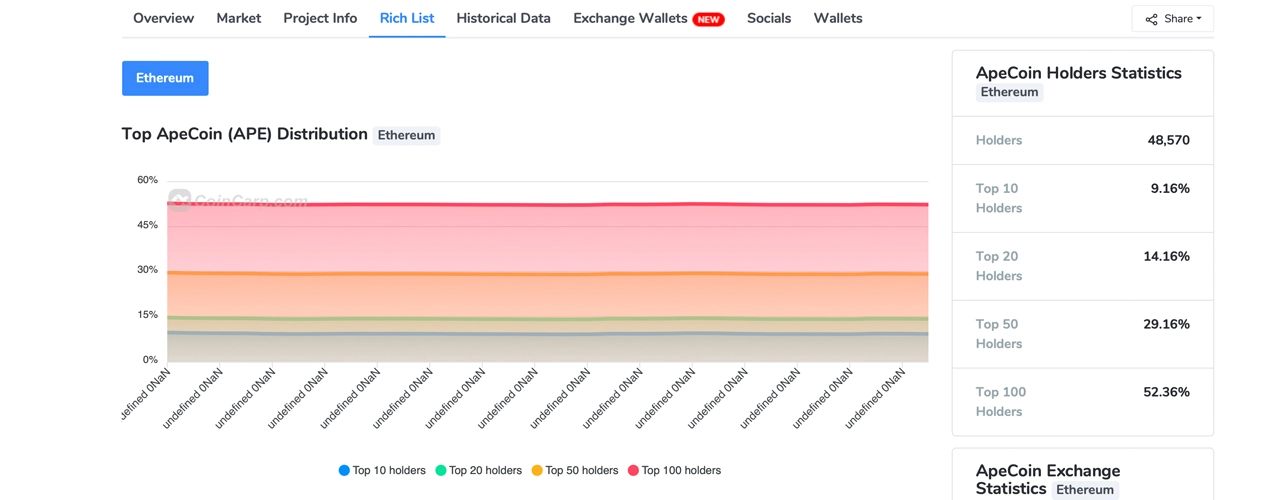Click the red NEW badge
This screenshot has width=1280, height=500.
(709, 19)
